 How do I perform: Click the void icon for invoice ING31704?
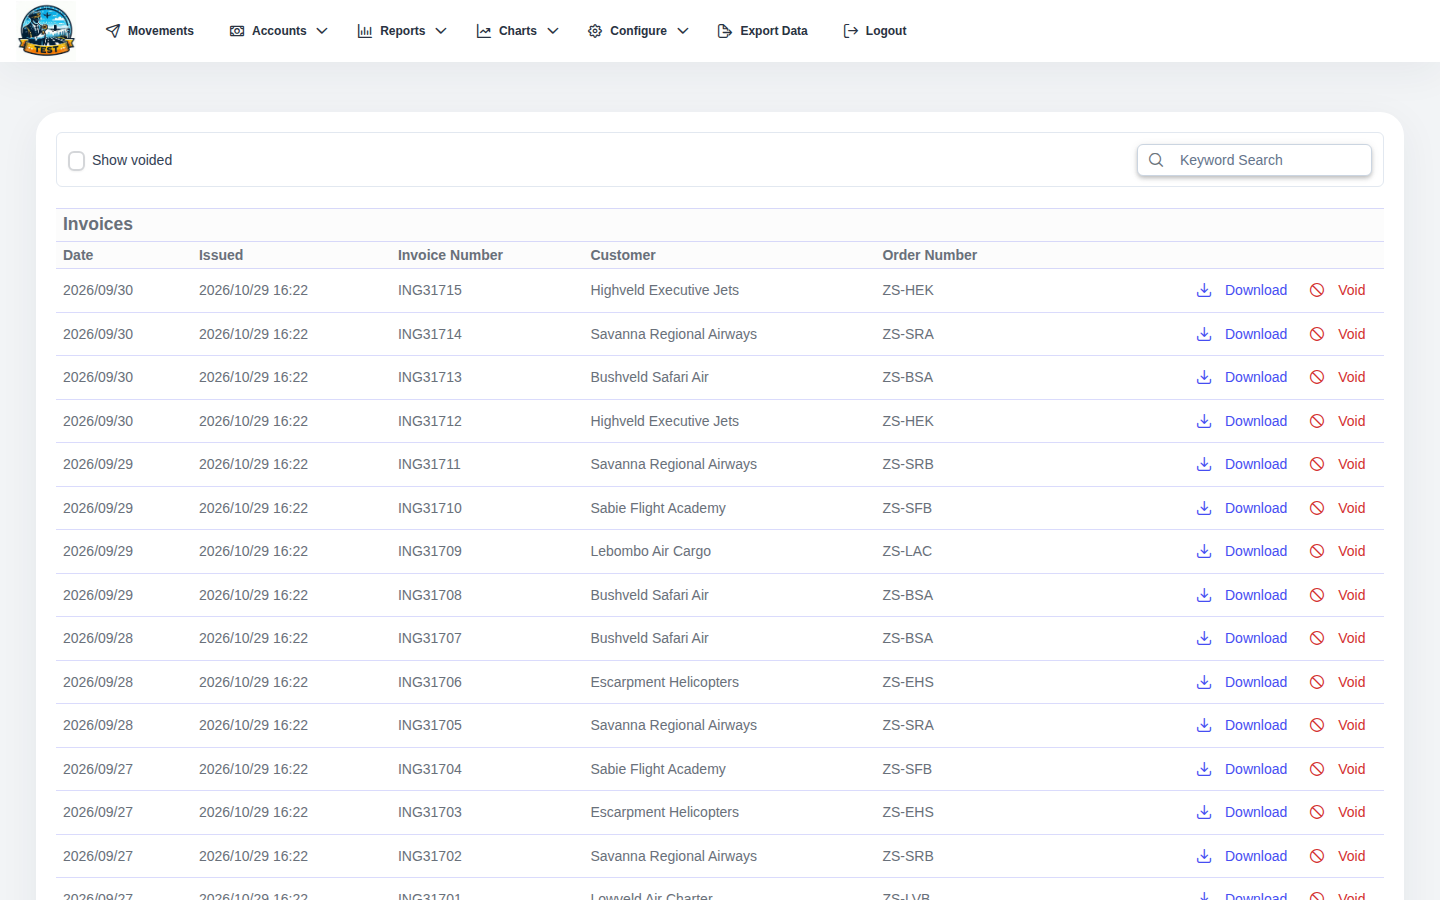pos(1317,769)
